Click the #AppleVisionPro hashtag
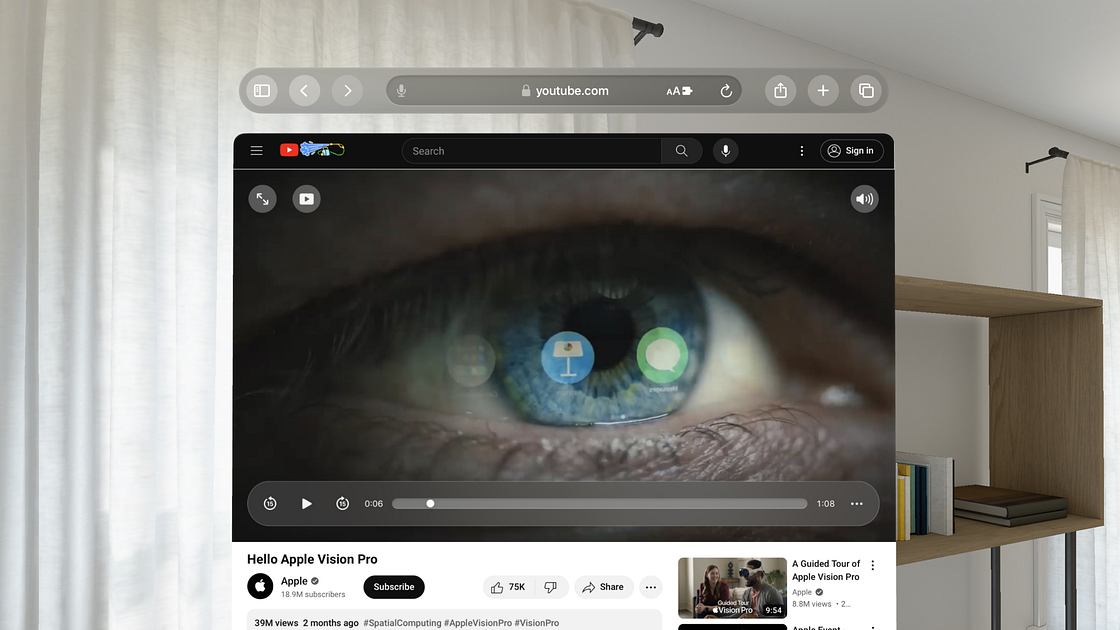The width and height of the screenshot is (1120, 630). click(x=478, y=623)
